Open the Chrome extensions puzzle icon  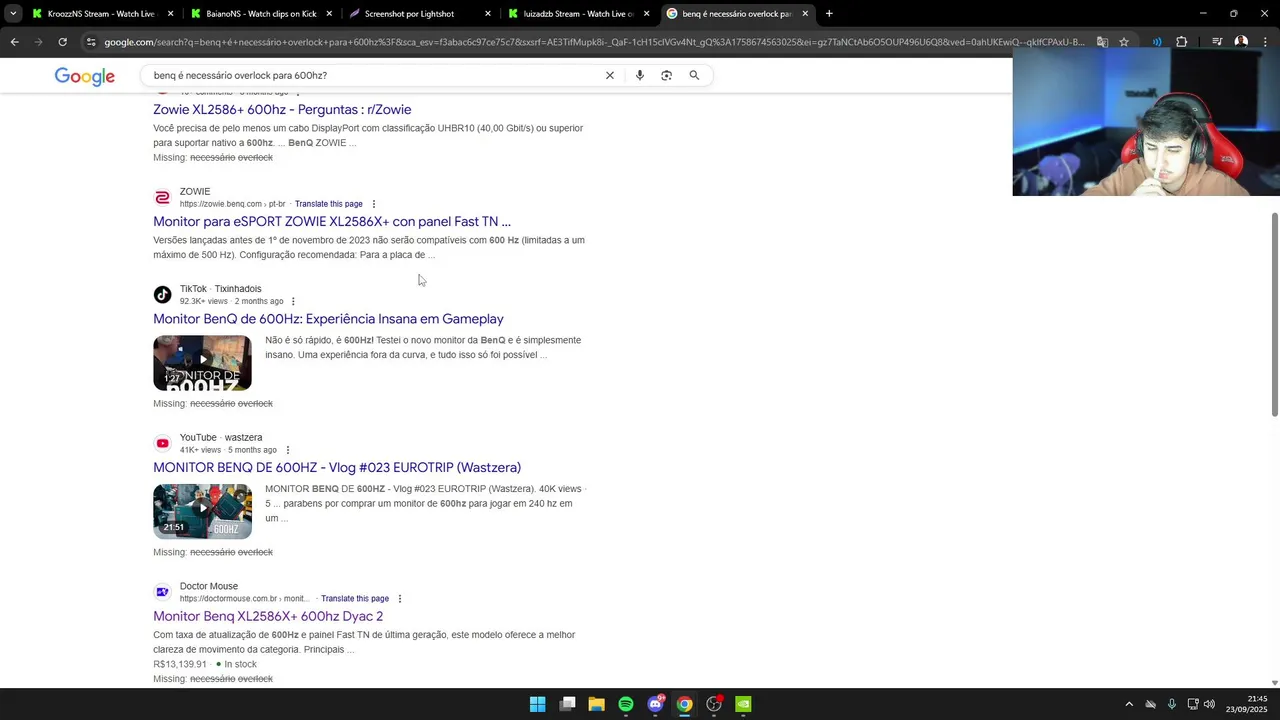point(1182,42)
